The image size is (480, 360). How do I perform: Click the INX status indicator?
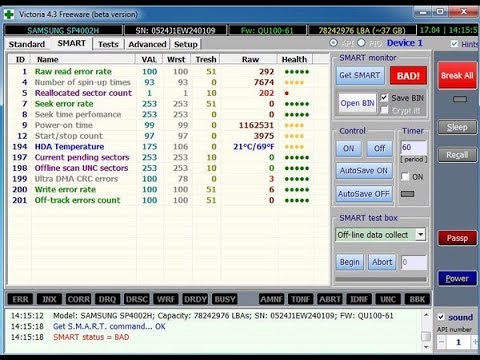(x=49, y=299)
